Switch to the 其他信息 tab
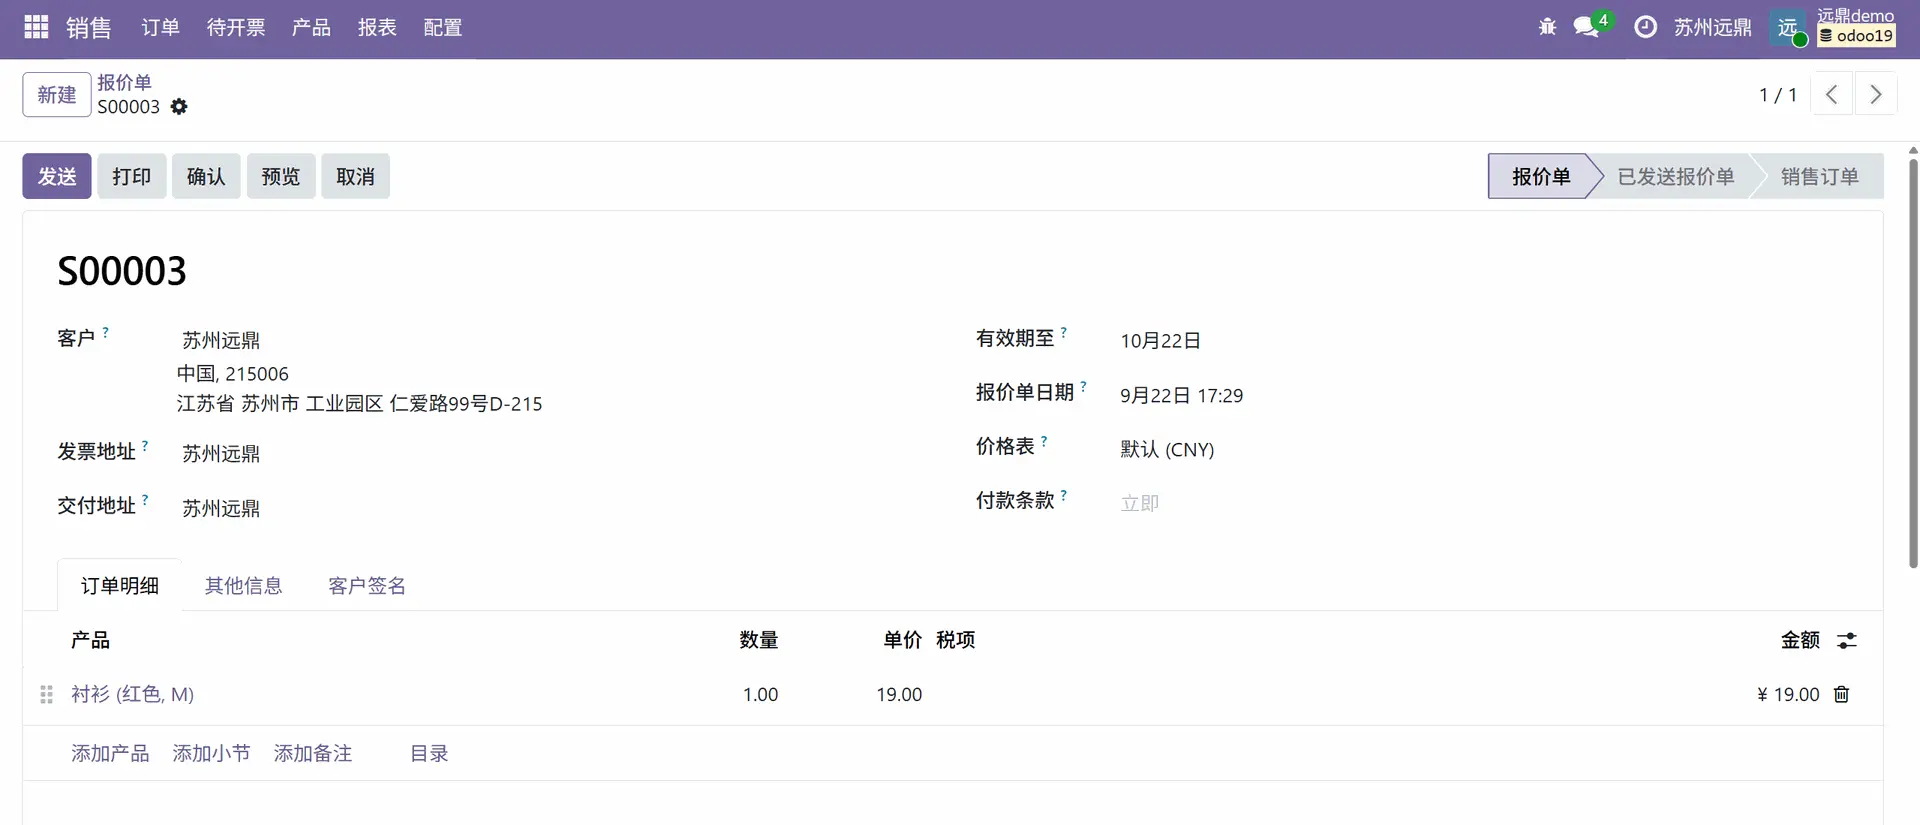The image size is (1920, 825). pos(243,585)
